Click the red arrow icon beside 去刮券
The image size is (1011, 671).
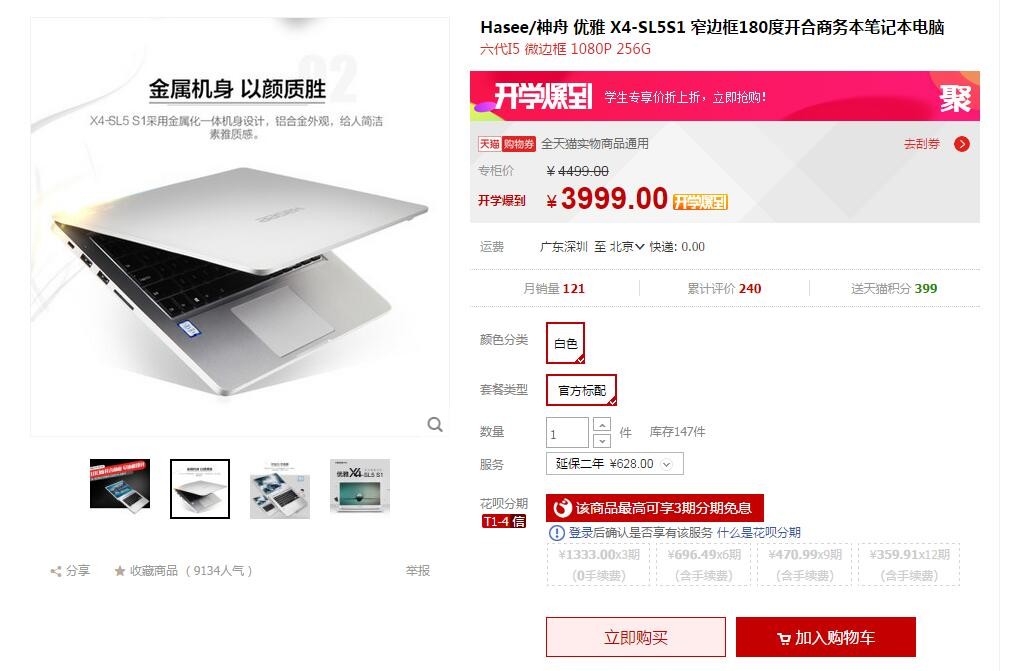point(961,144)
